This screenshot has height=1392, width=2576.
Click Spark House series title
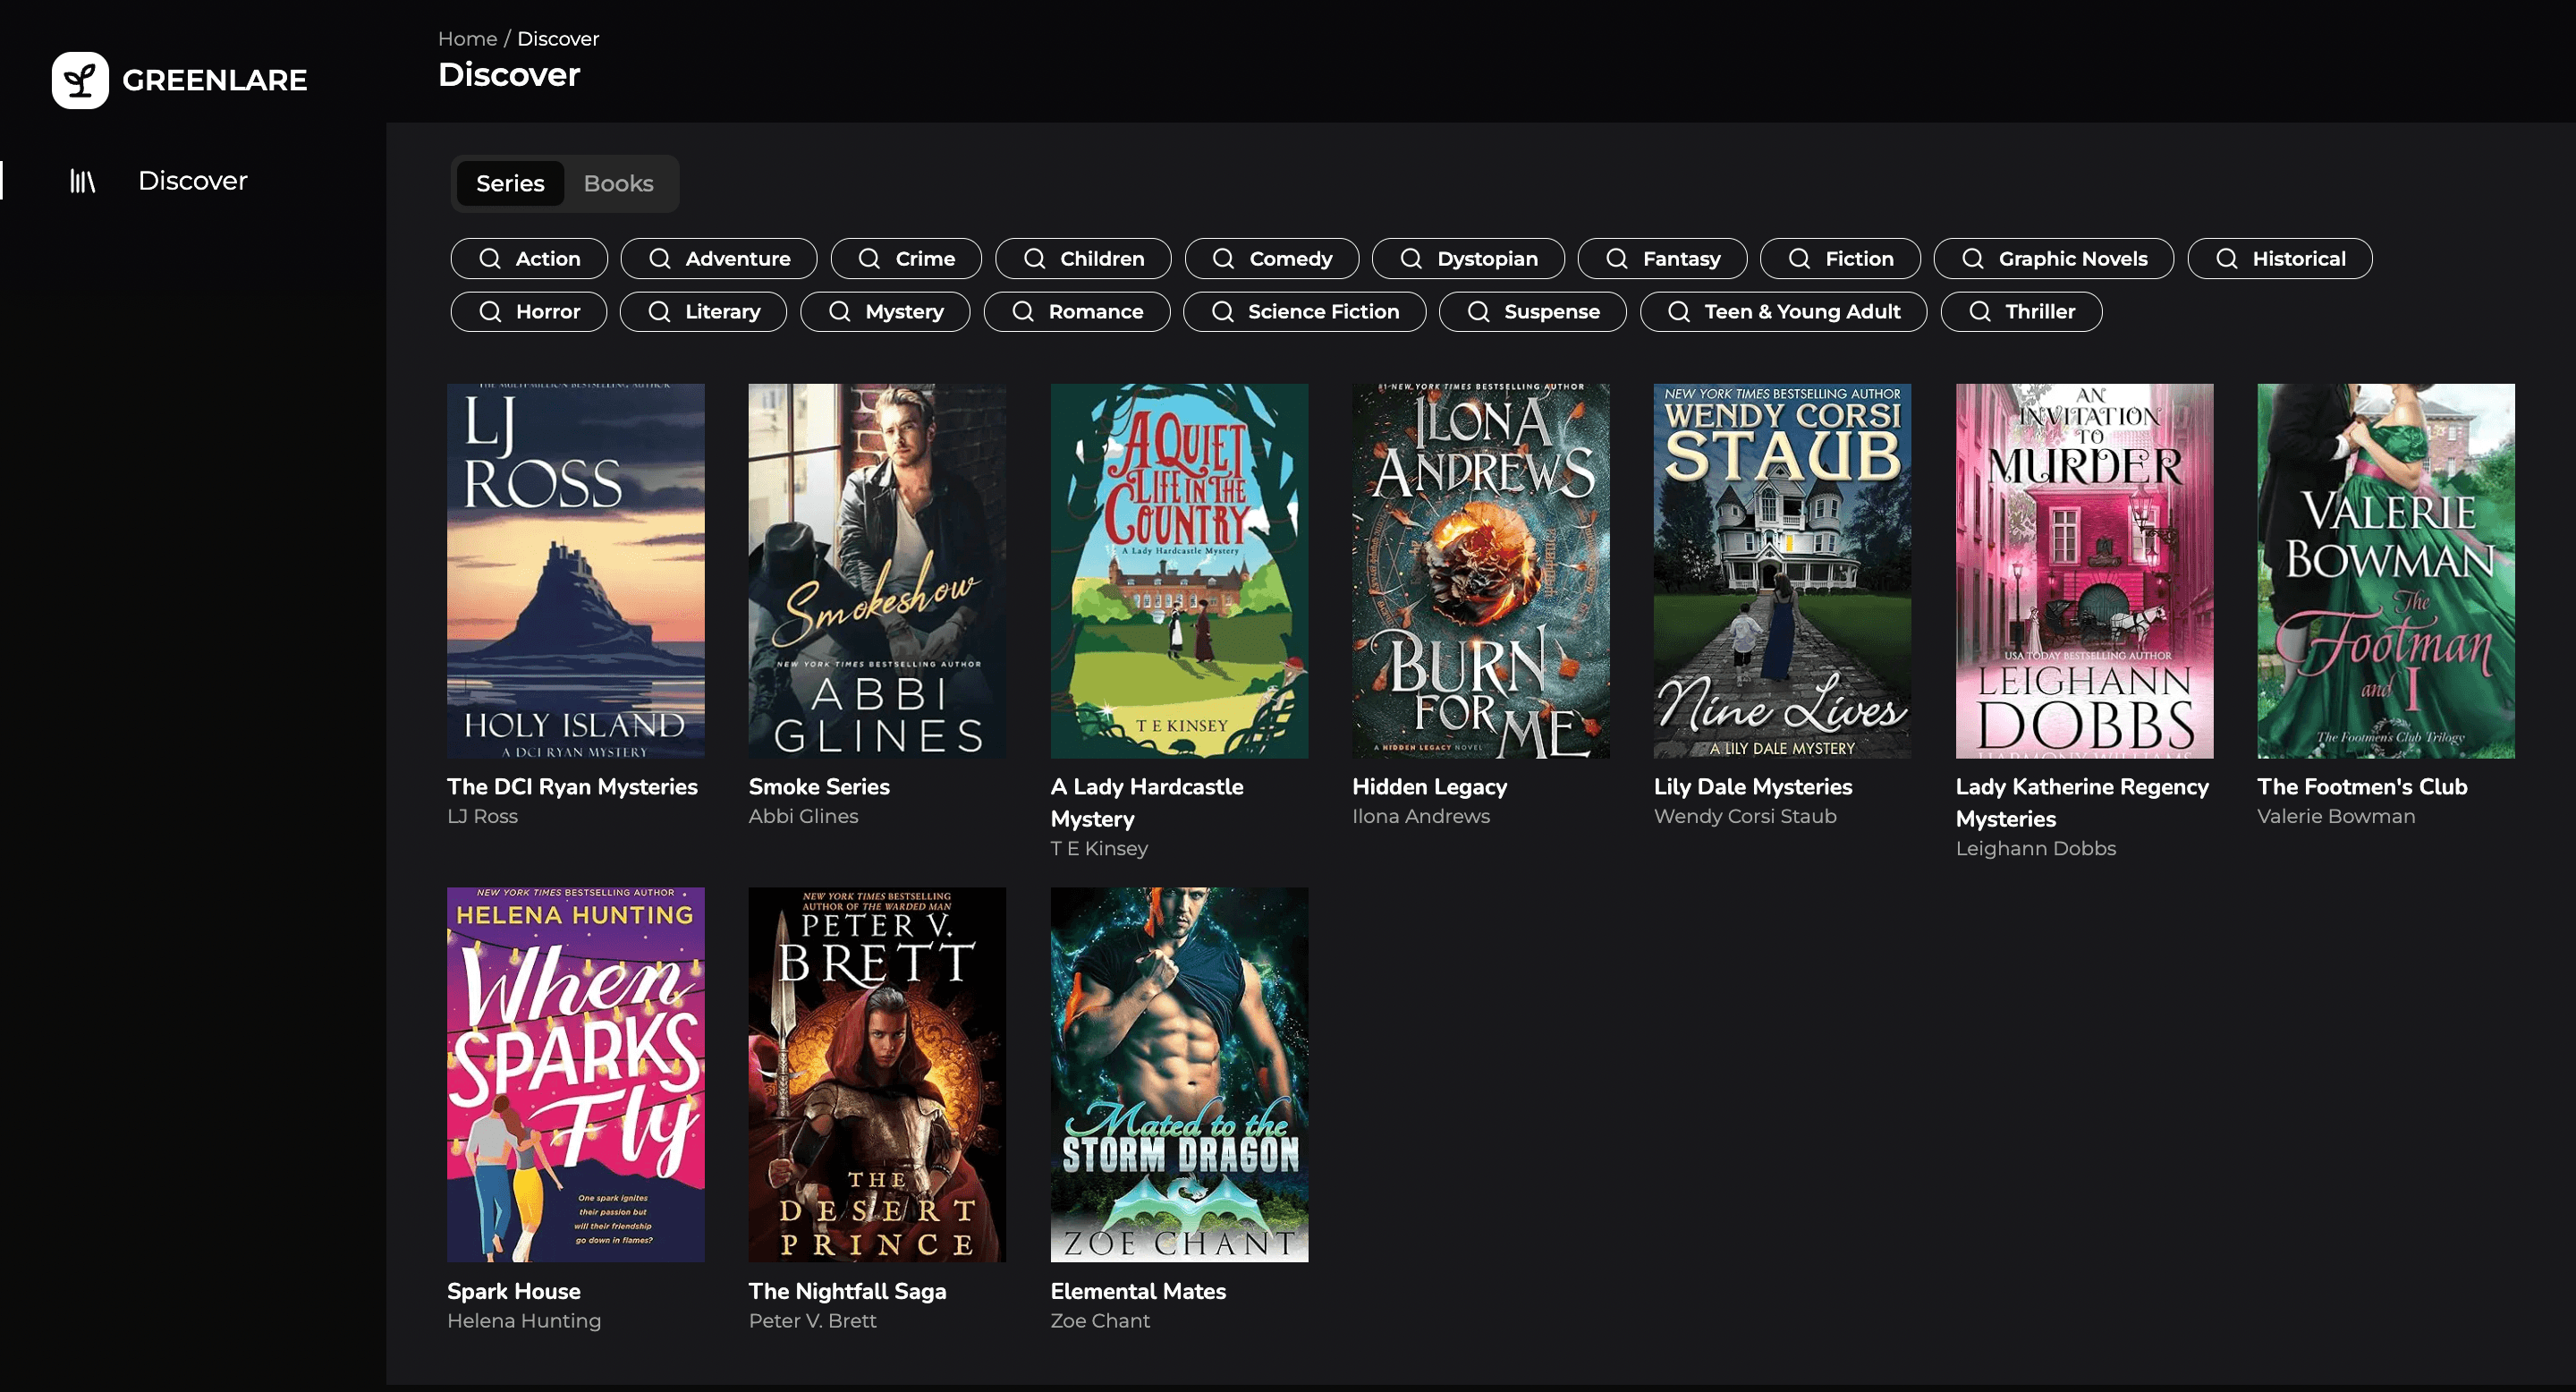(513, 1291)
